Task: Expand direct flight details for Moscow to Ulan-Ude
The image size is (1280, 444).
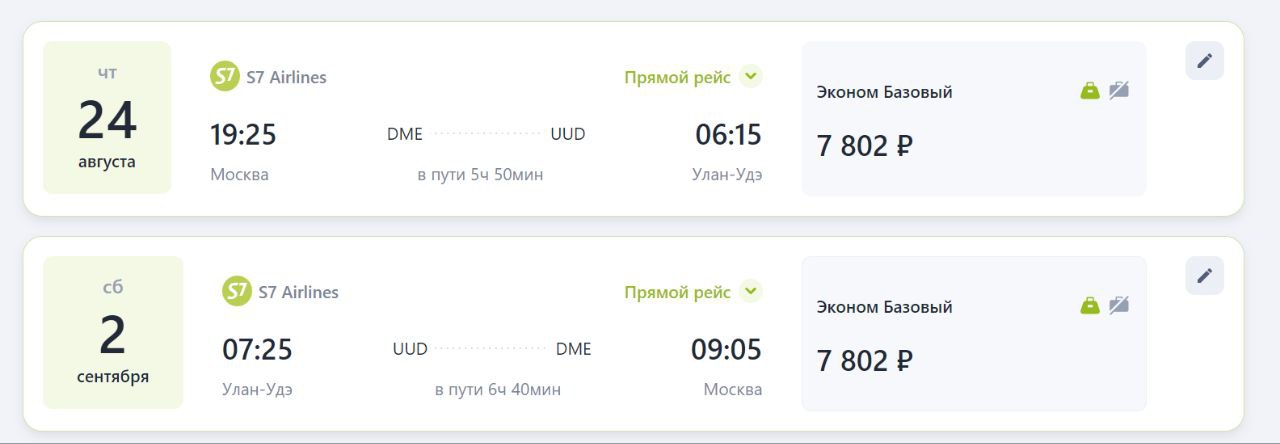Action: click(x=751, y=77)
